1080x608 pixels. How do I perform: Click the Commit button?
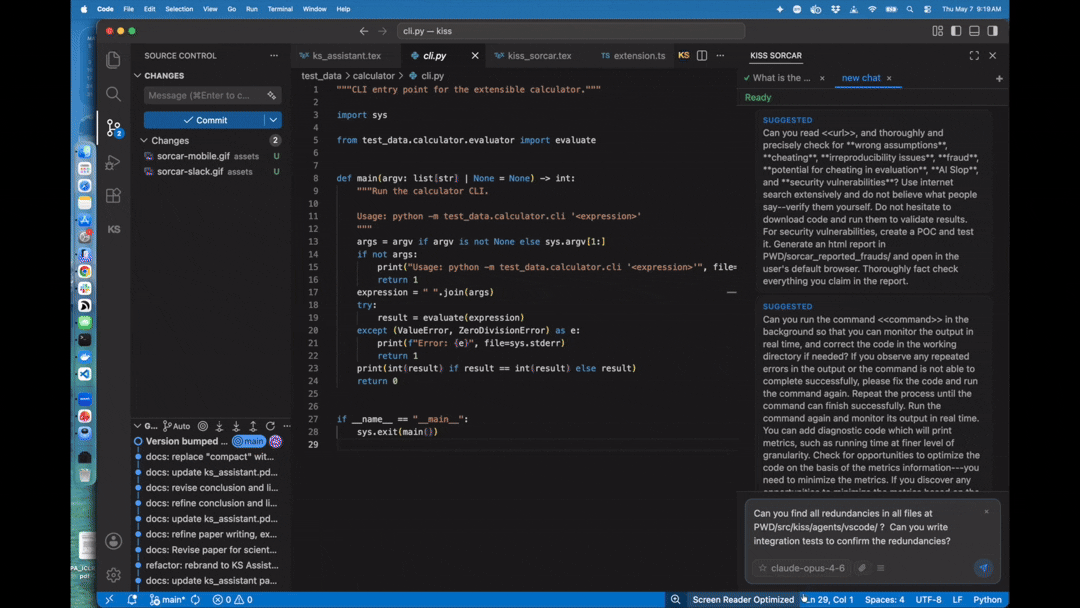205,120
